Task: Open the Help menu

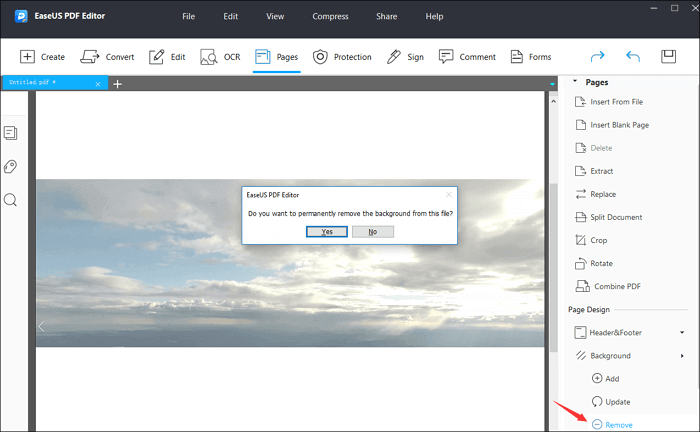Action: coord(434,16)
